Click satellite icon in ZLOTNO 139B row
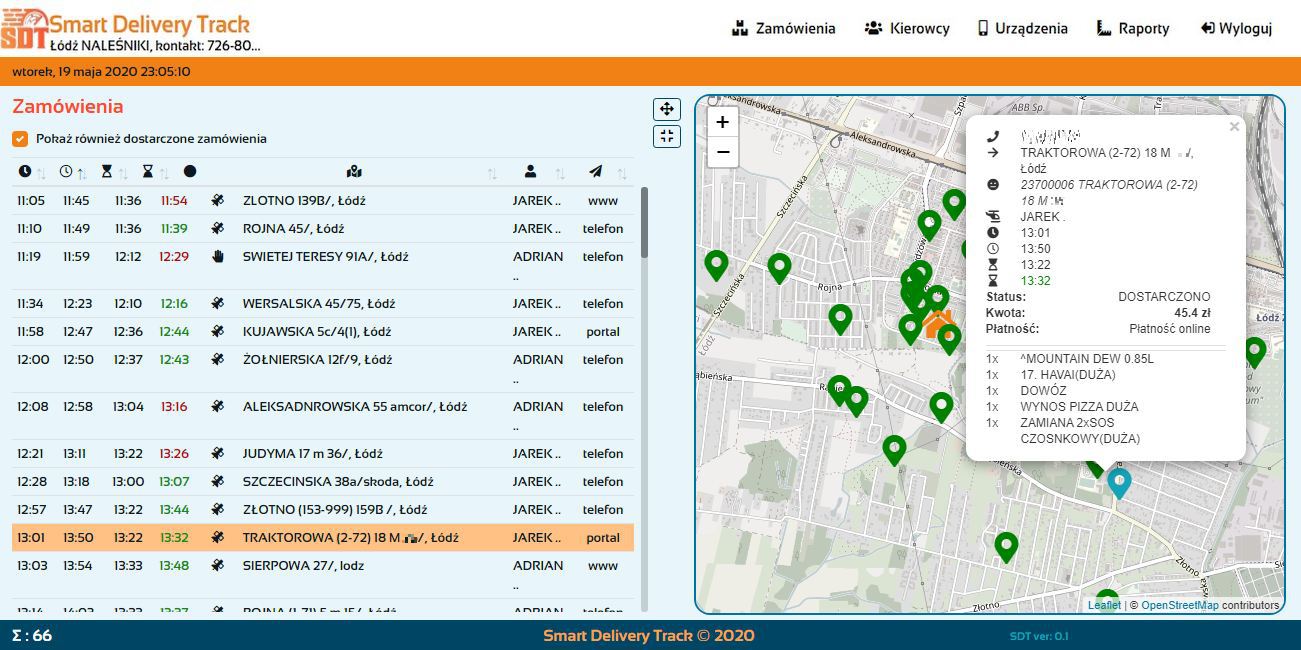The width and height of the screenshot is (1301, 650). pos(218,201)
